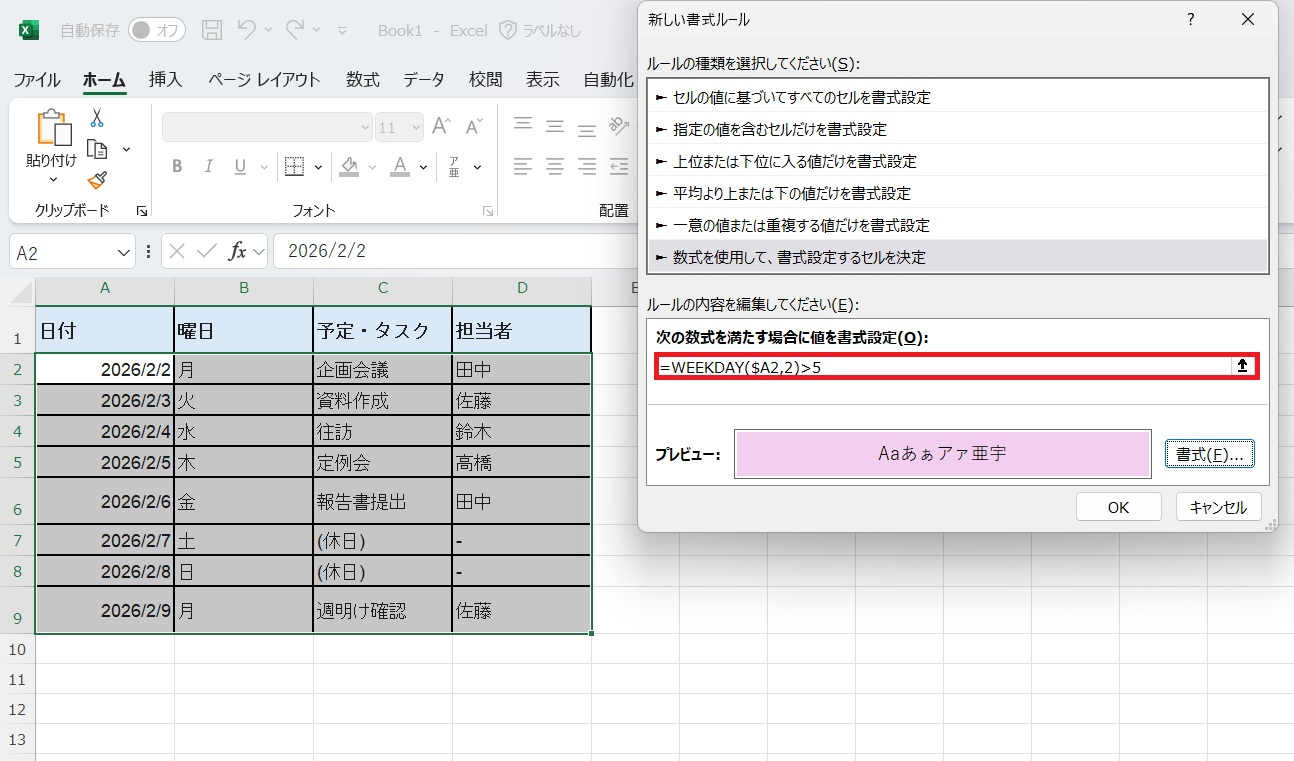Click the help question mark in dialog
The height and width of the screenshot is (761, 1294).
pos(1190,19)
